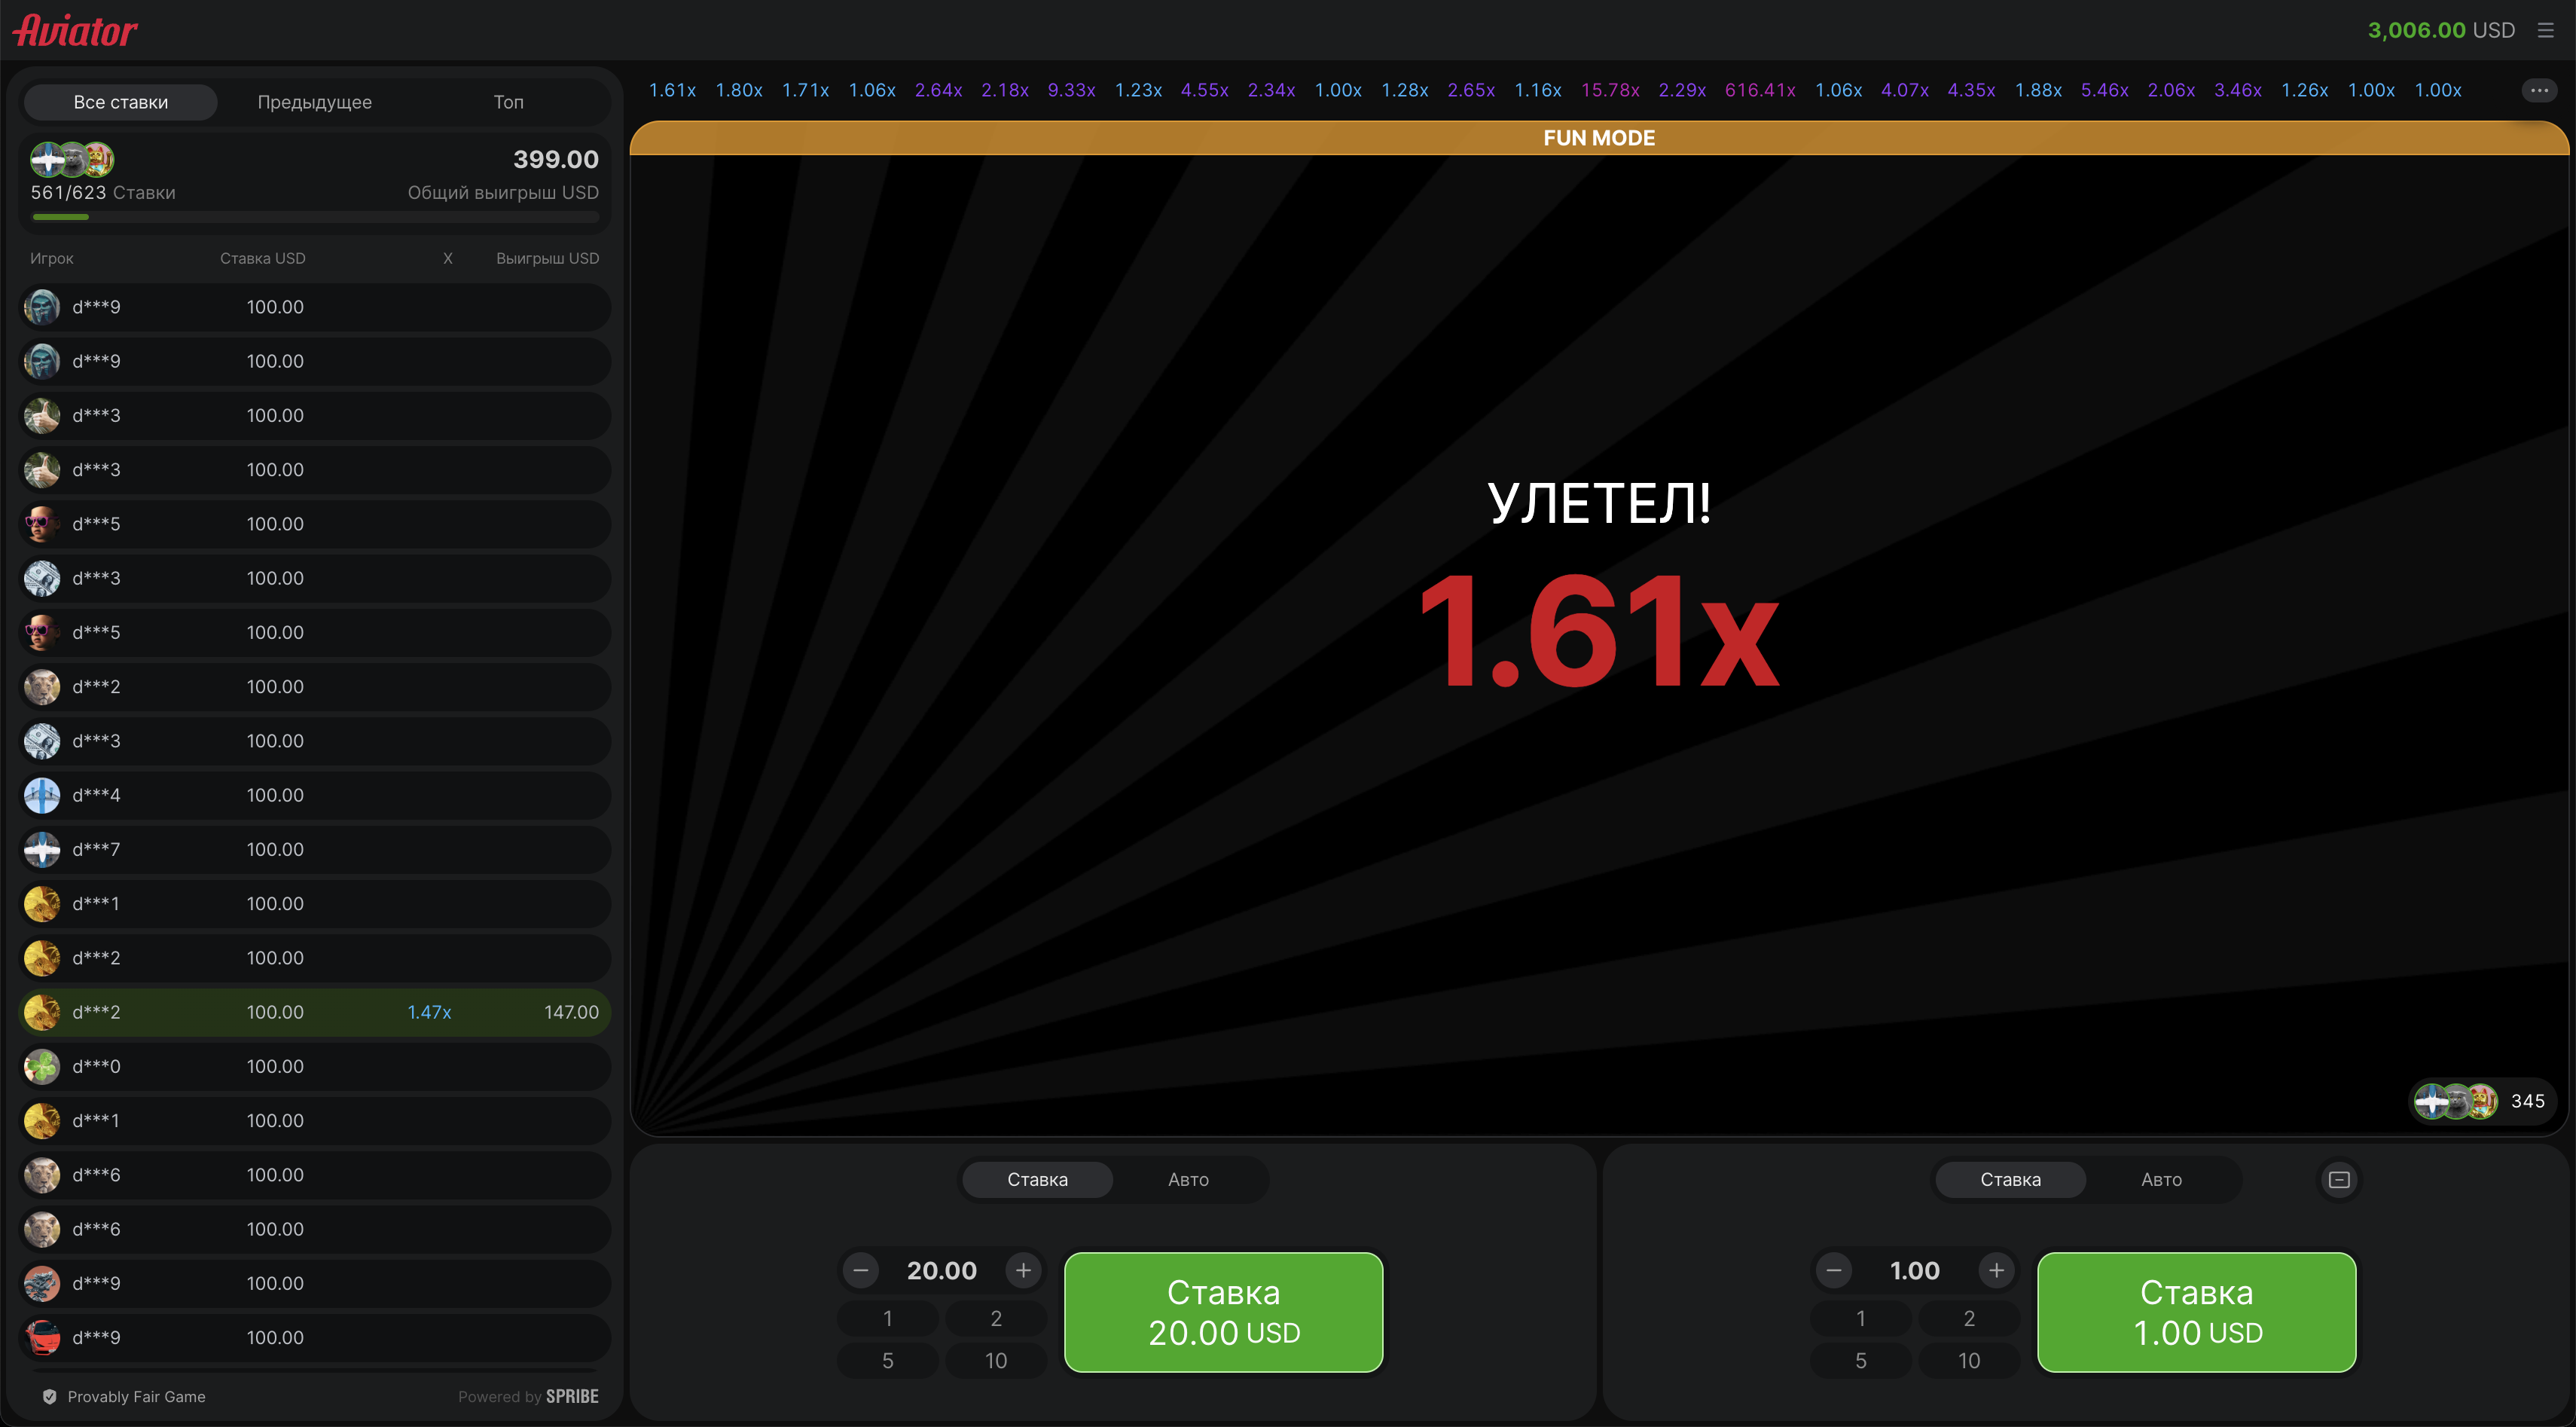Image resolution: width=2576 pixels, height=1427 pixels.
Task: Click the green bets progress bar
Action: [60, 217]
